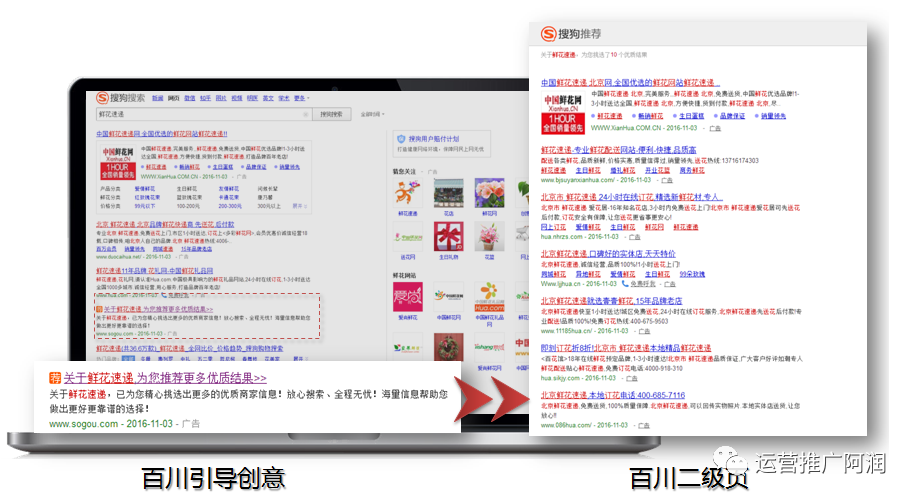Screen dimensions: 916x503
Task: Open the Hua.com 中国鲜花礼品网 logo
Action: coord(490,297)
